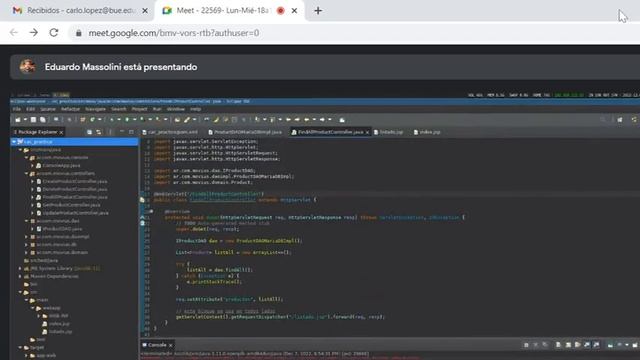Click the Save toolbar icon

[33, 120]
